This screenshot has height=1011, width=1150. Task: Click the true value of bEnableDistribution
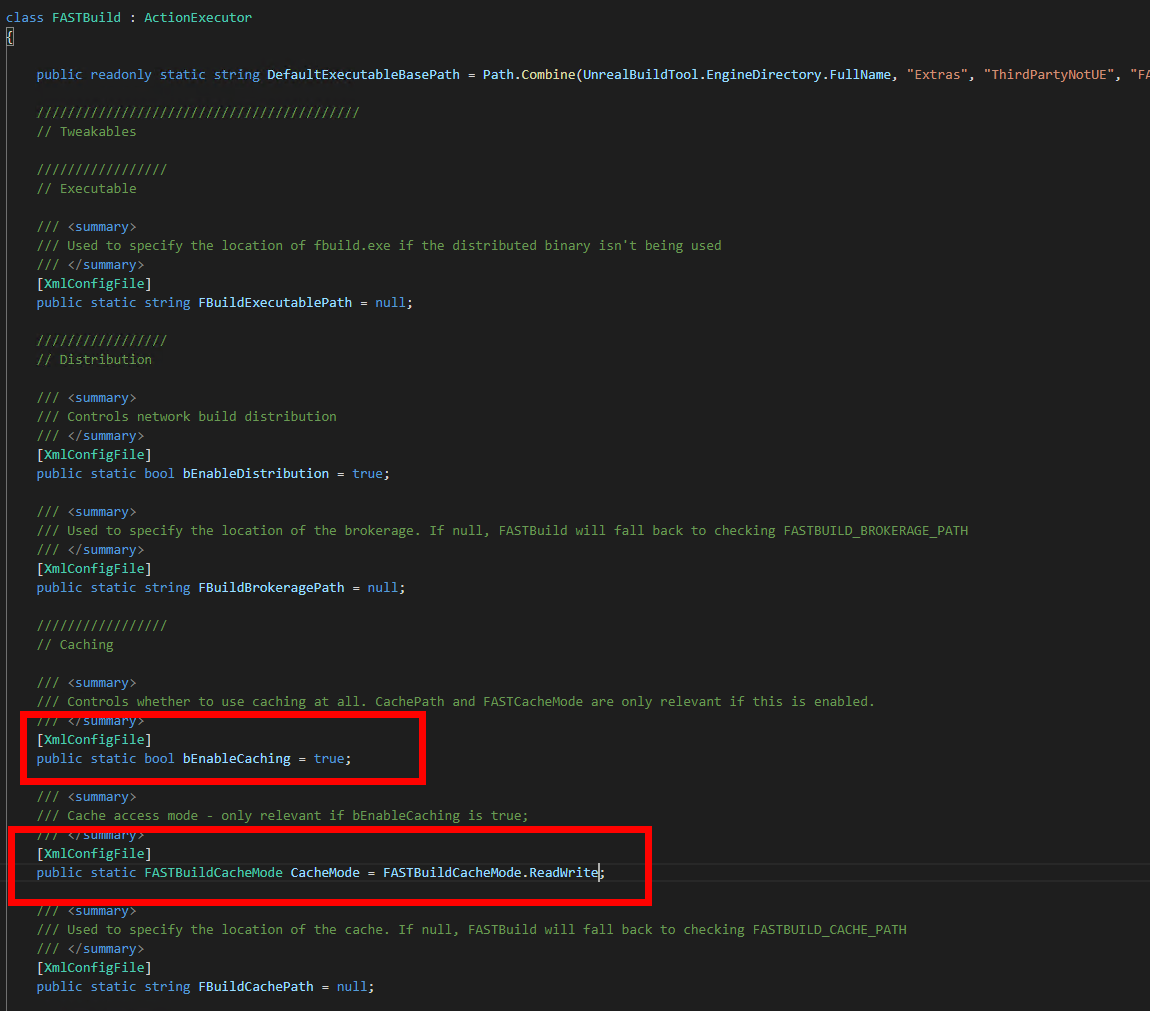click(x=368, y=473)
